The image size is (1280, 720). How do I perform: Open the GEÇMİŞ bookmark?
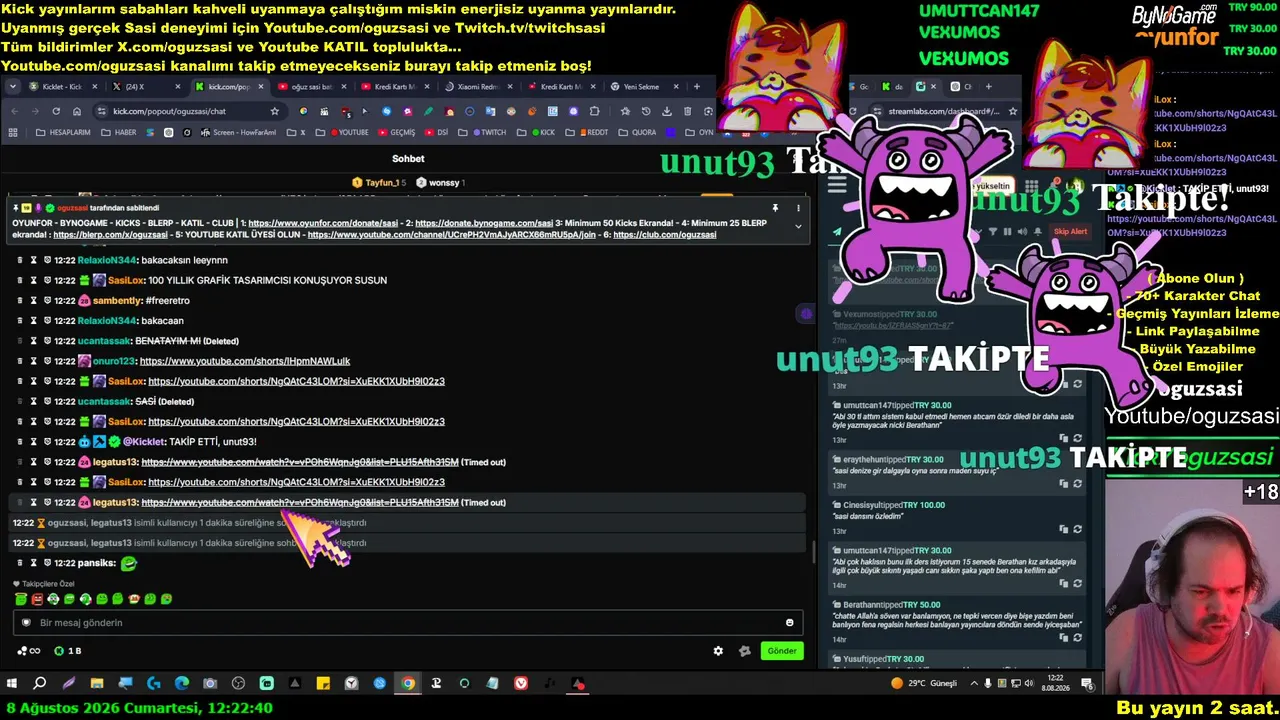click(396, 132)
